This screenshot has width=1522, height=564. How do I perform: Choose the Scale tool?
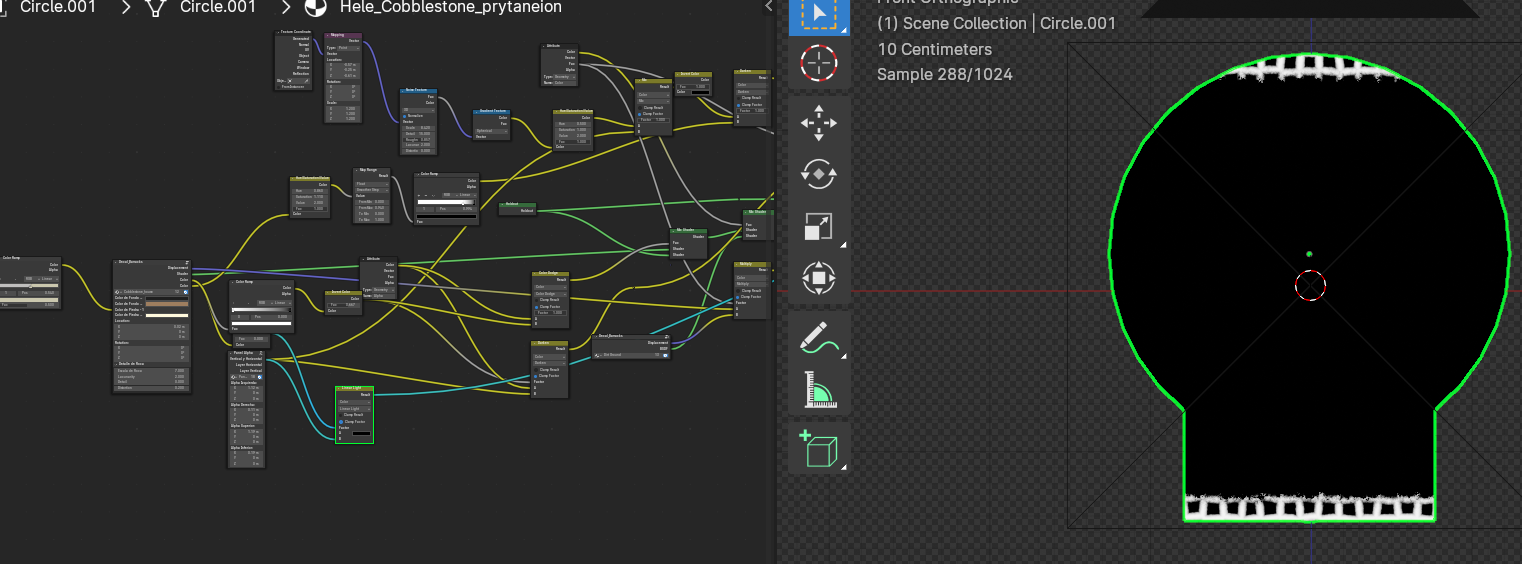click(x=818, y=226)
